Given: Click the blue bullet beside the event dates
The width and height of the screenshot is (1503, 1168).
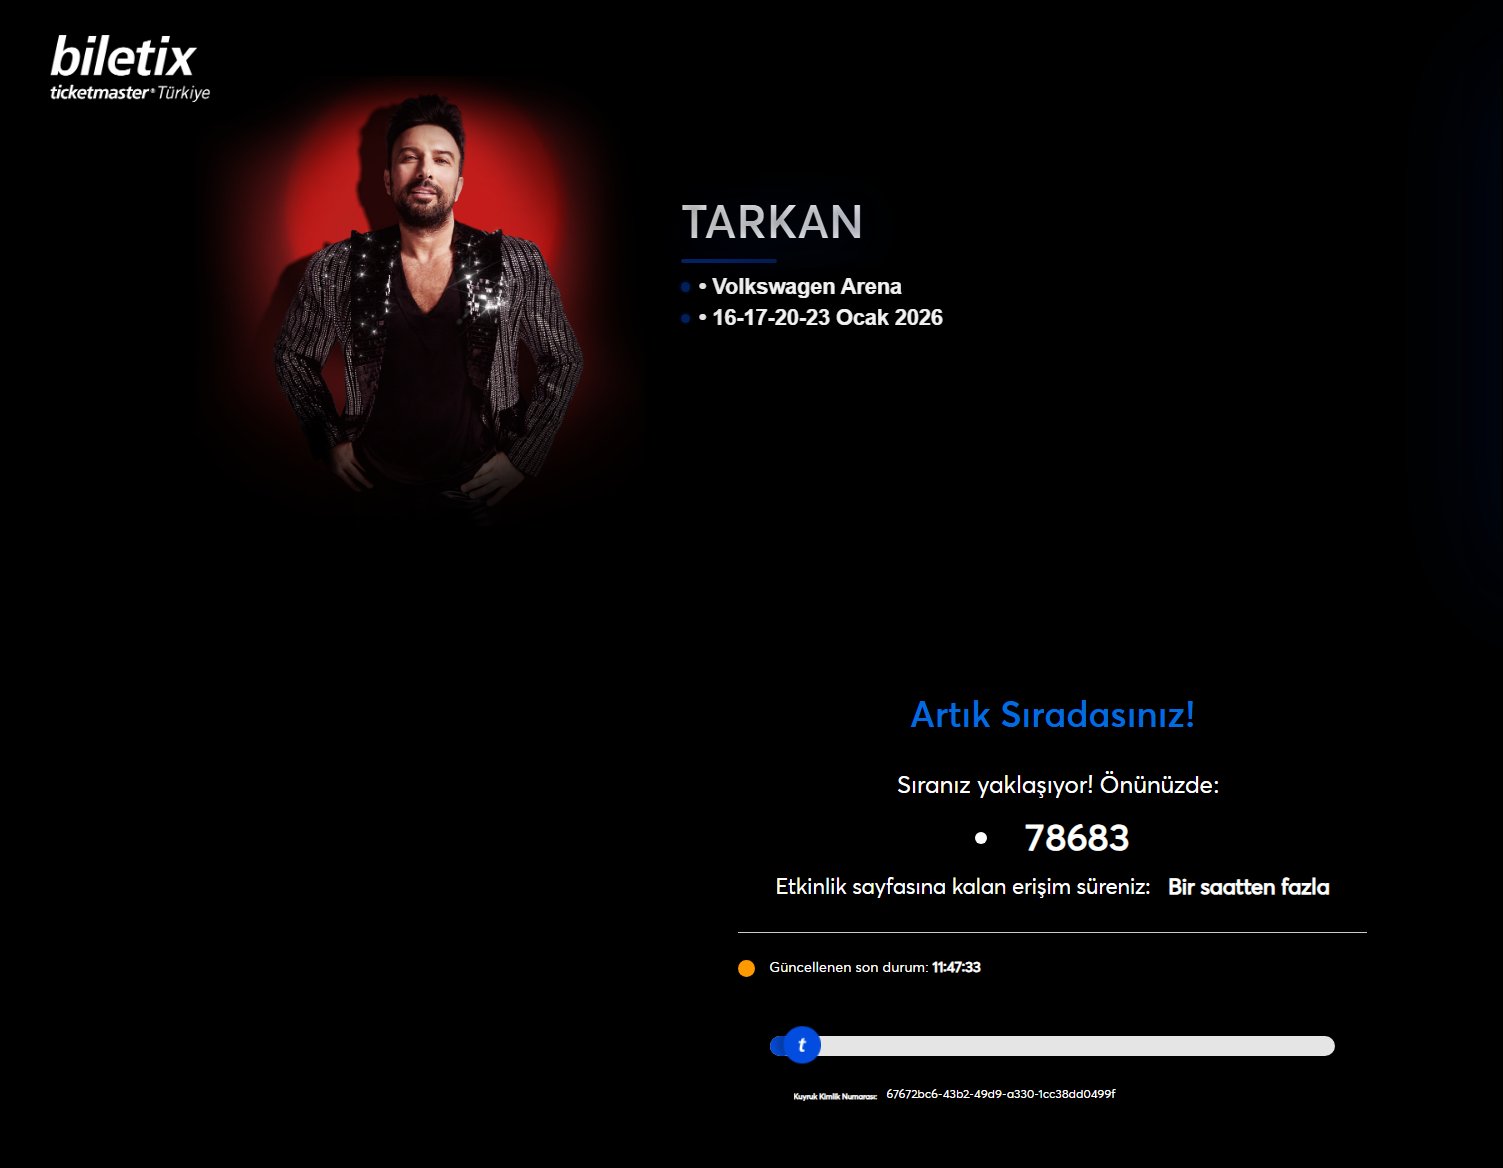Looking at the screenshot, I should click(685, 318).
